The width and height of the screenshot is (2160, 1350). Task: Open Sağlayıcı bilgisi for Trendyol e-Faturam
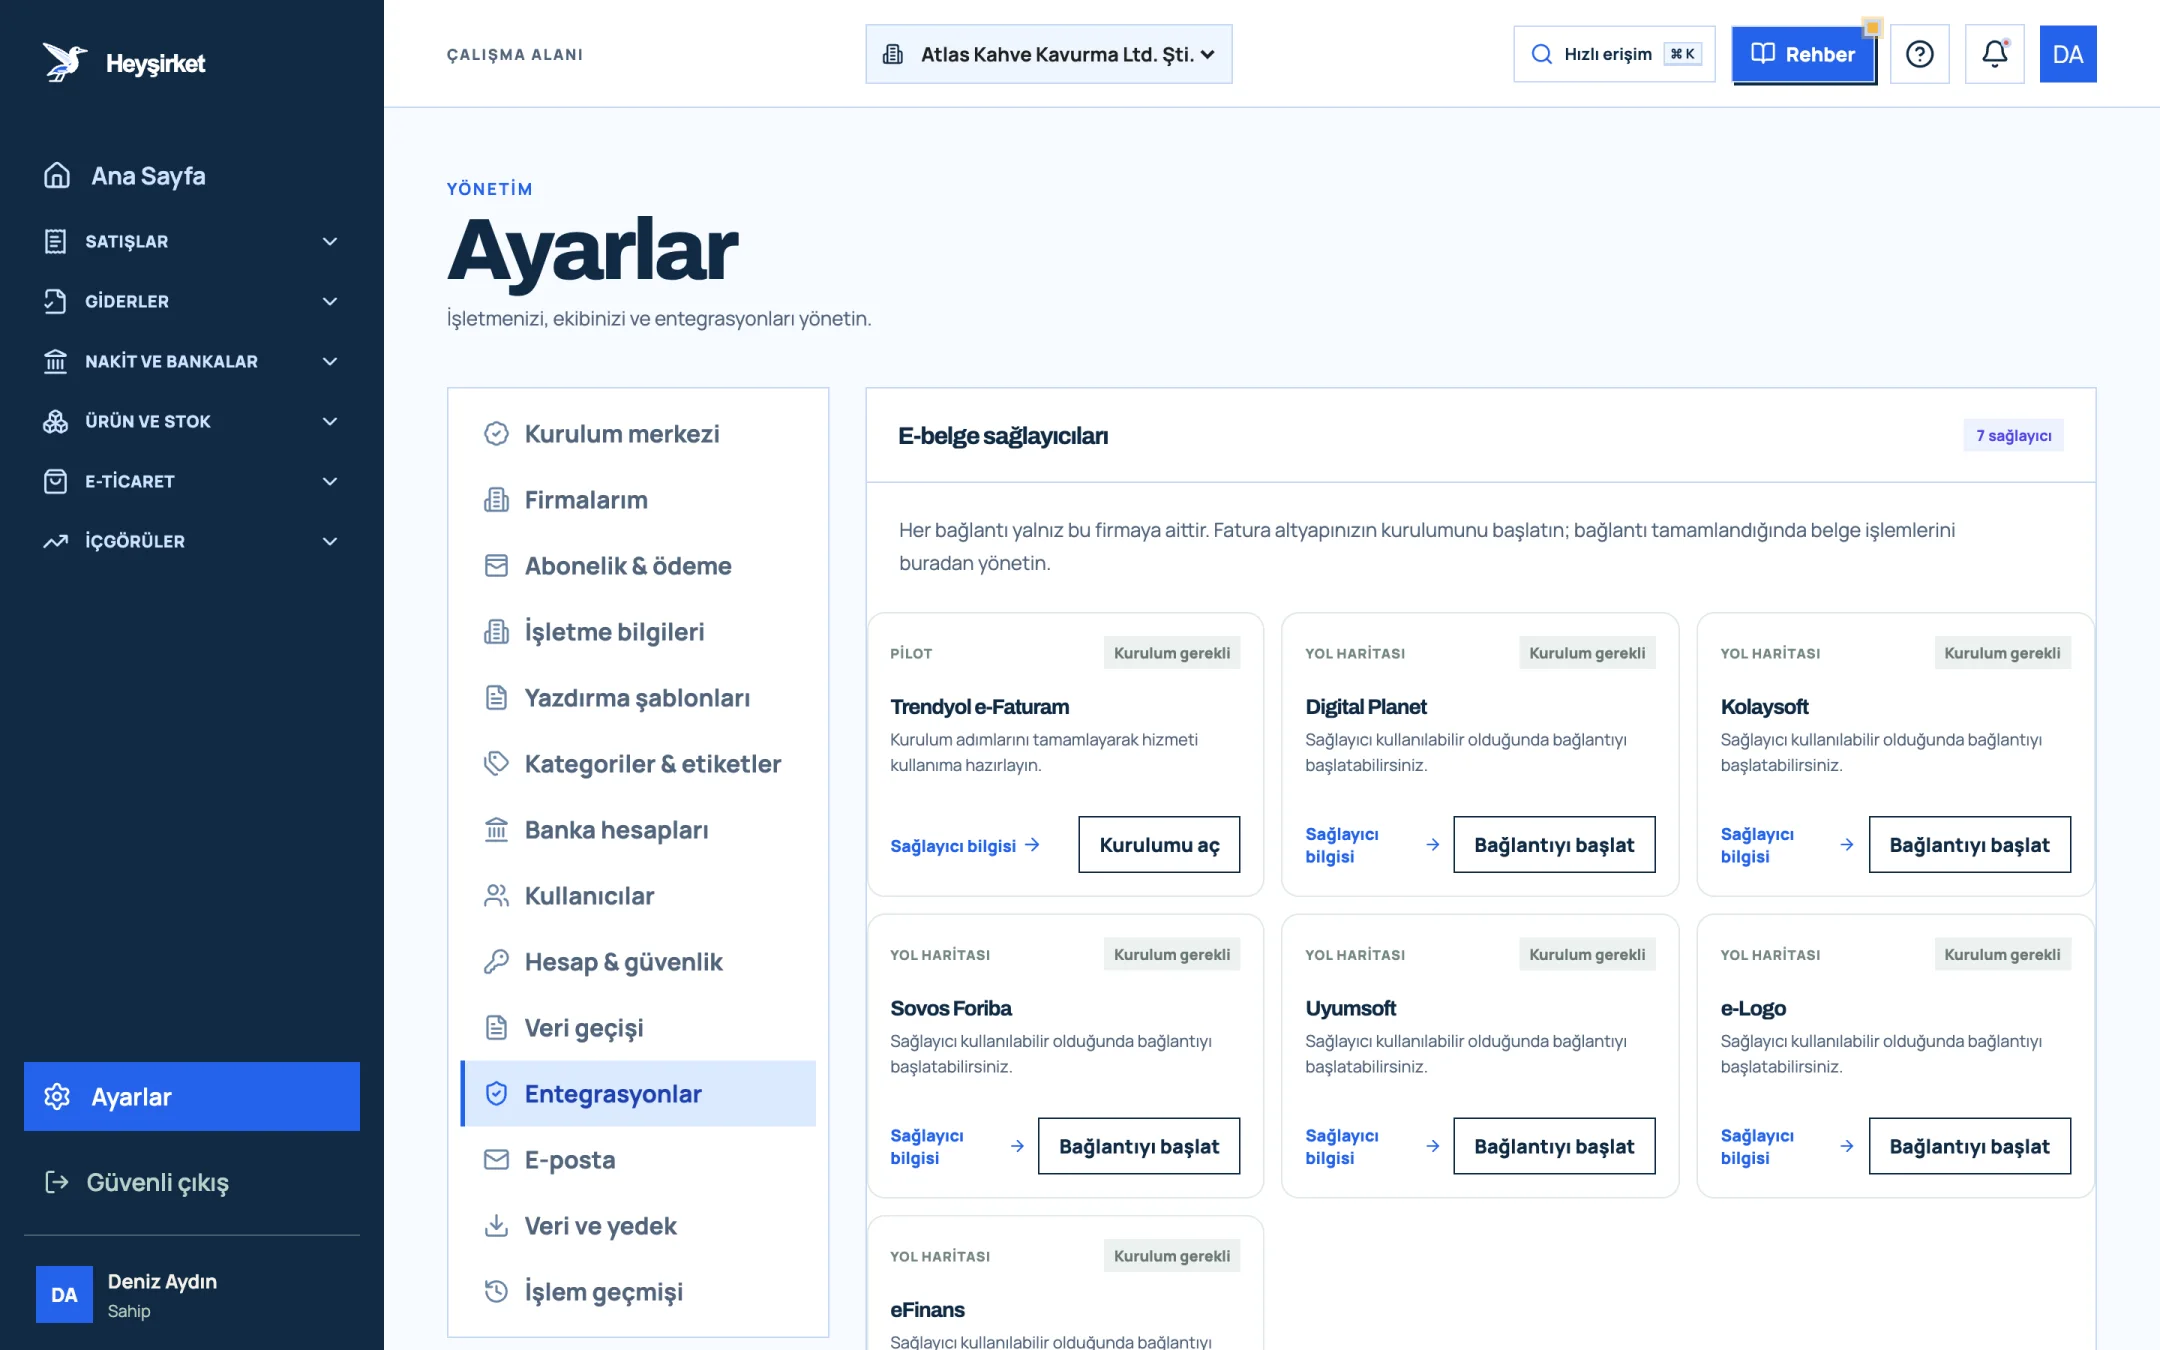[965, 846]
